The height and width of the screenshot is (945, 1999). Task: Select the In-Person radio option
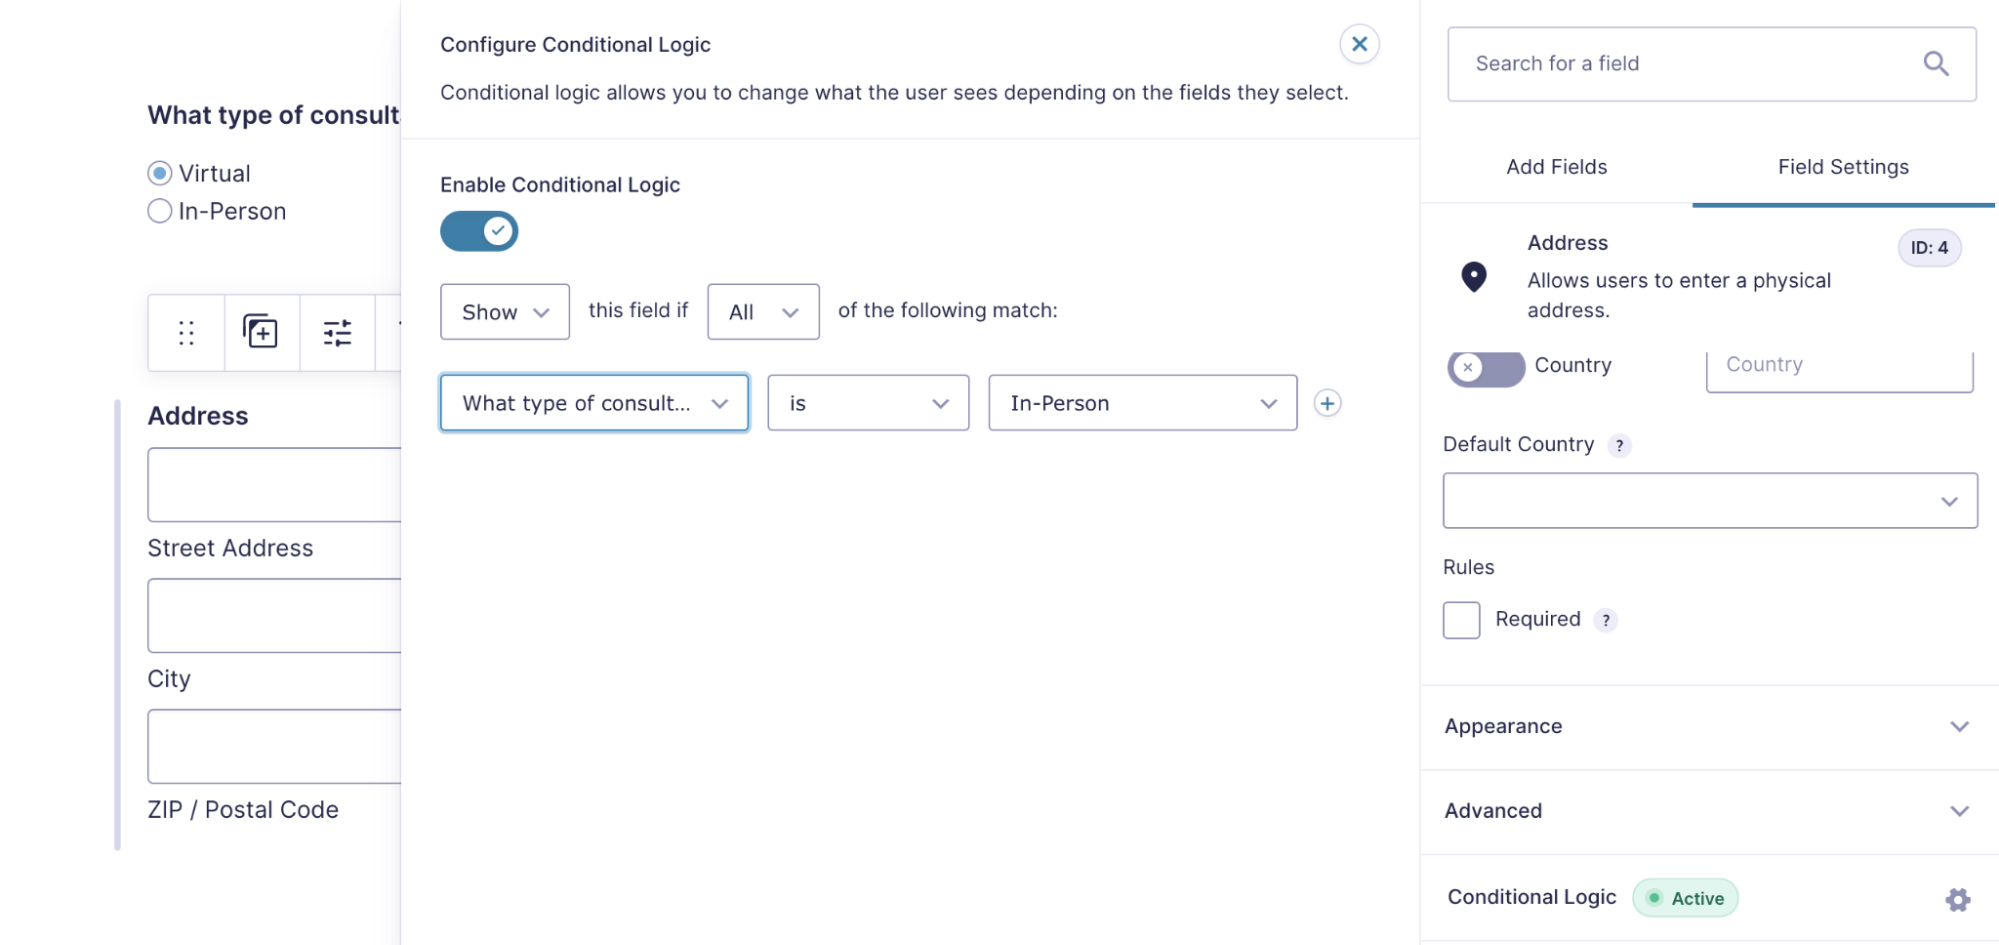(x=160, y=211)
